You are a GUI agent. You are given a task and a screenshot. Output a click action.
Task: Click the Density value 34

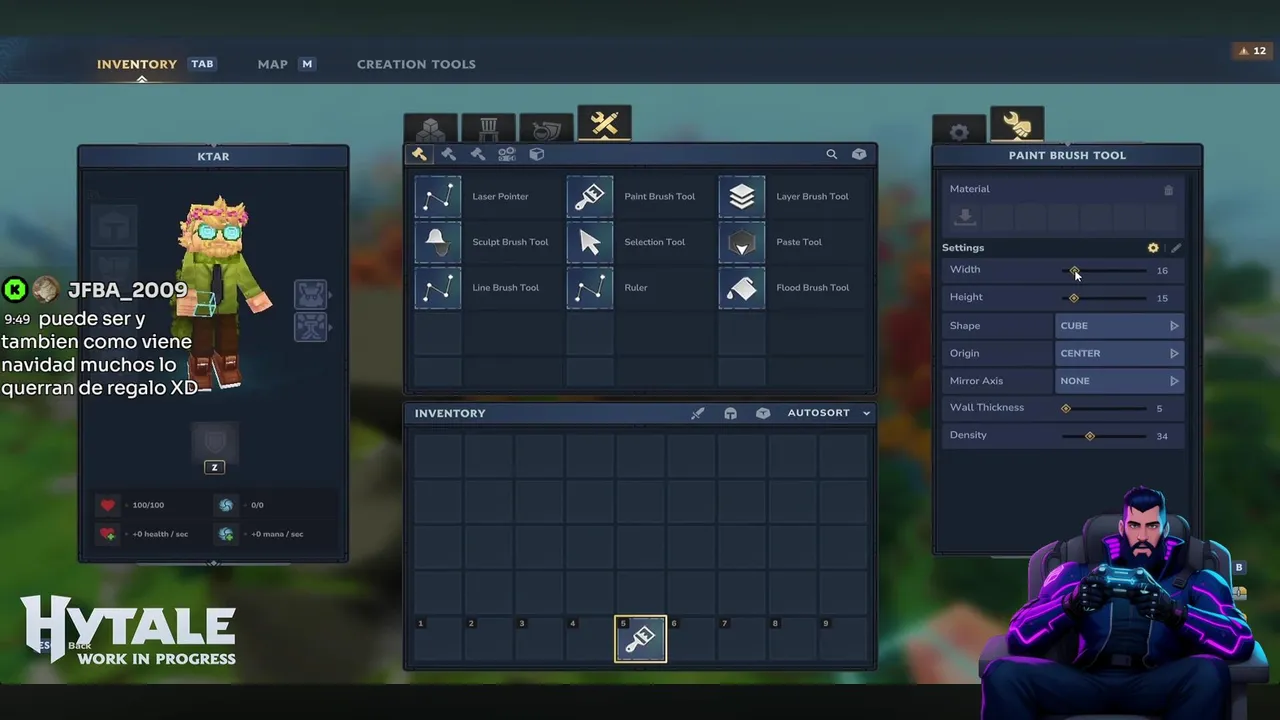click(1162, 436)
